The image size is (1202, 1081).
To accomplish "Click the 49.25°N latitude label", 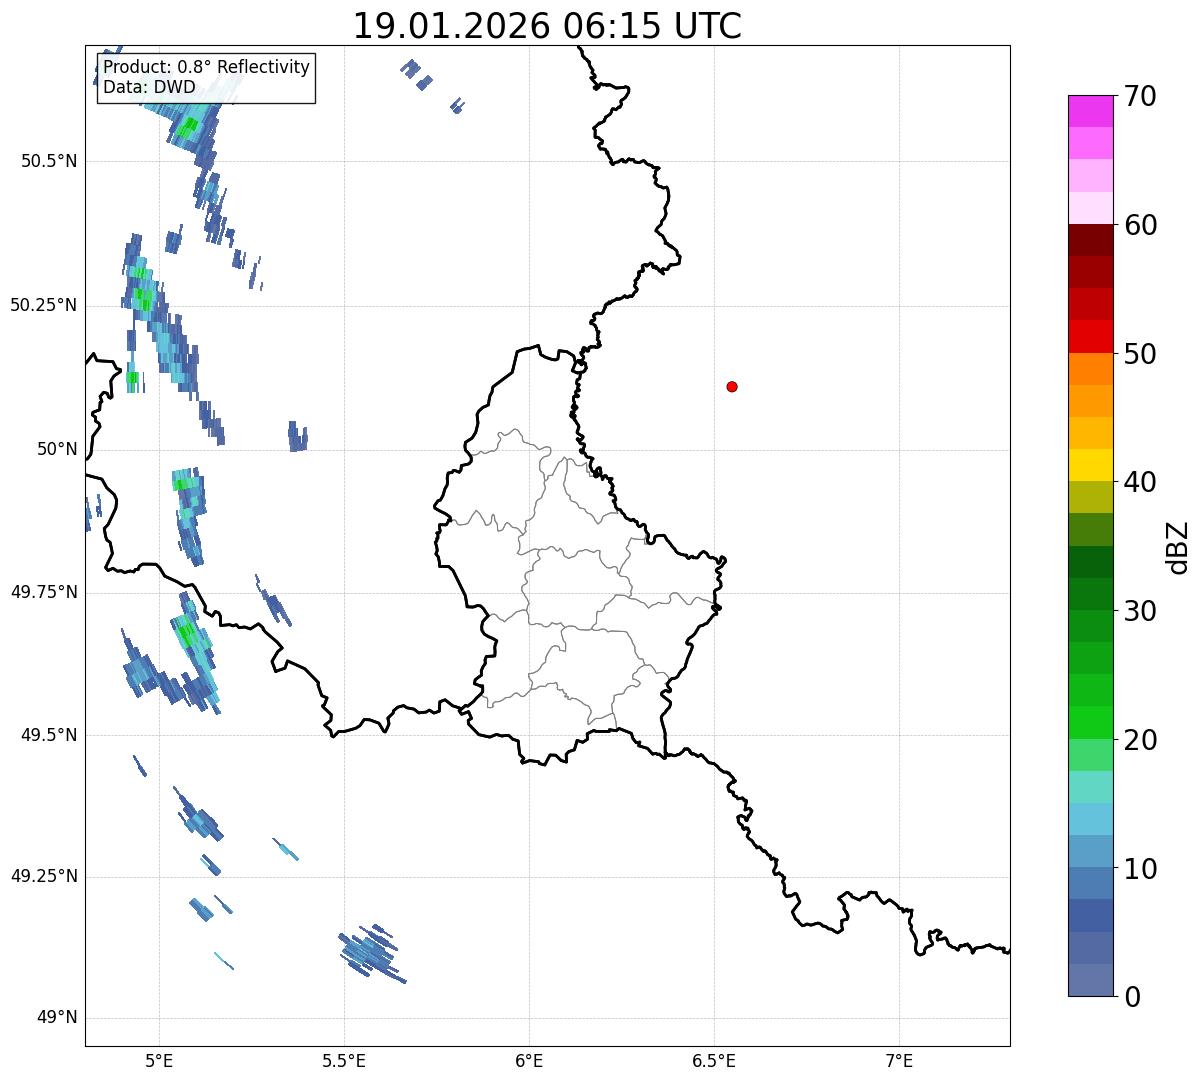I will (x=43, y=876).
